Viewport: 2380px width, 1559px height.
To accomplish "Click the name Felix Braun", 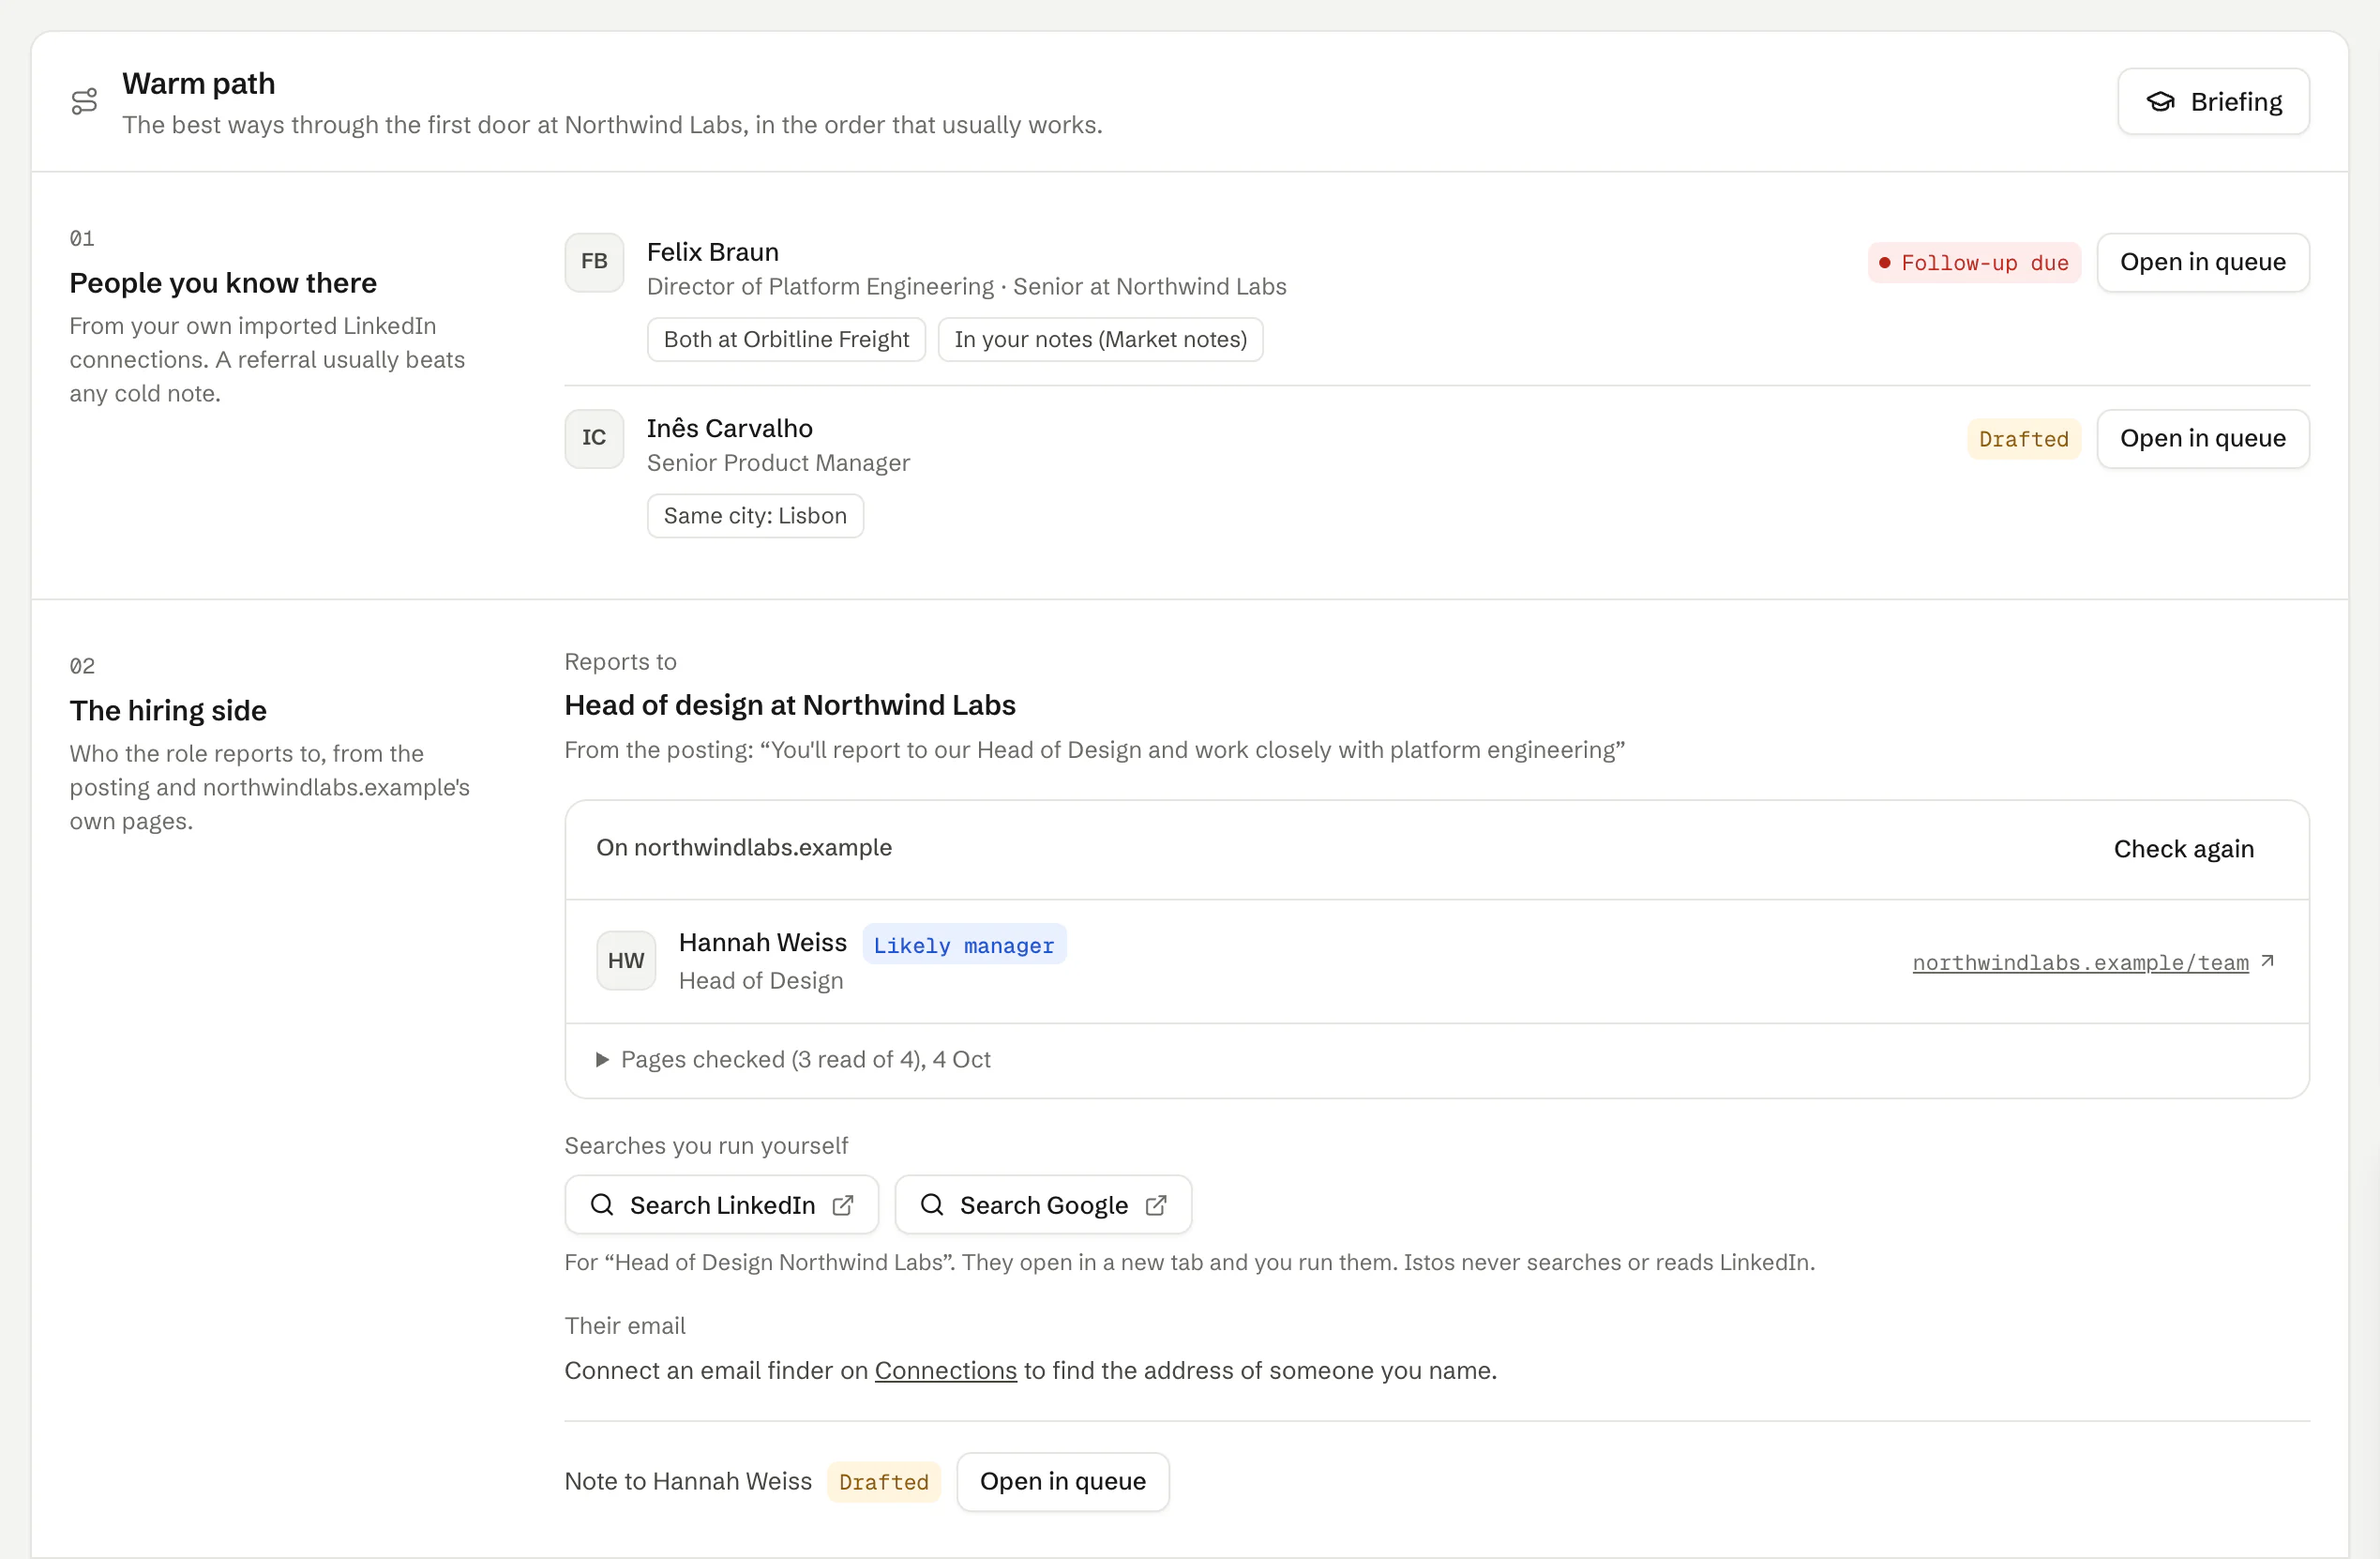I will 712,251.
